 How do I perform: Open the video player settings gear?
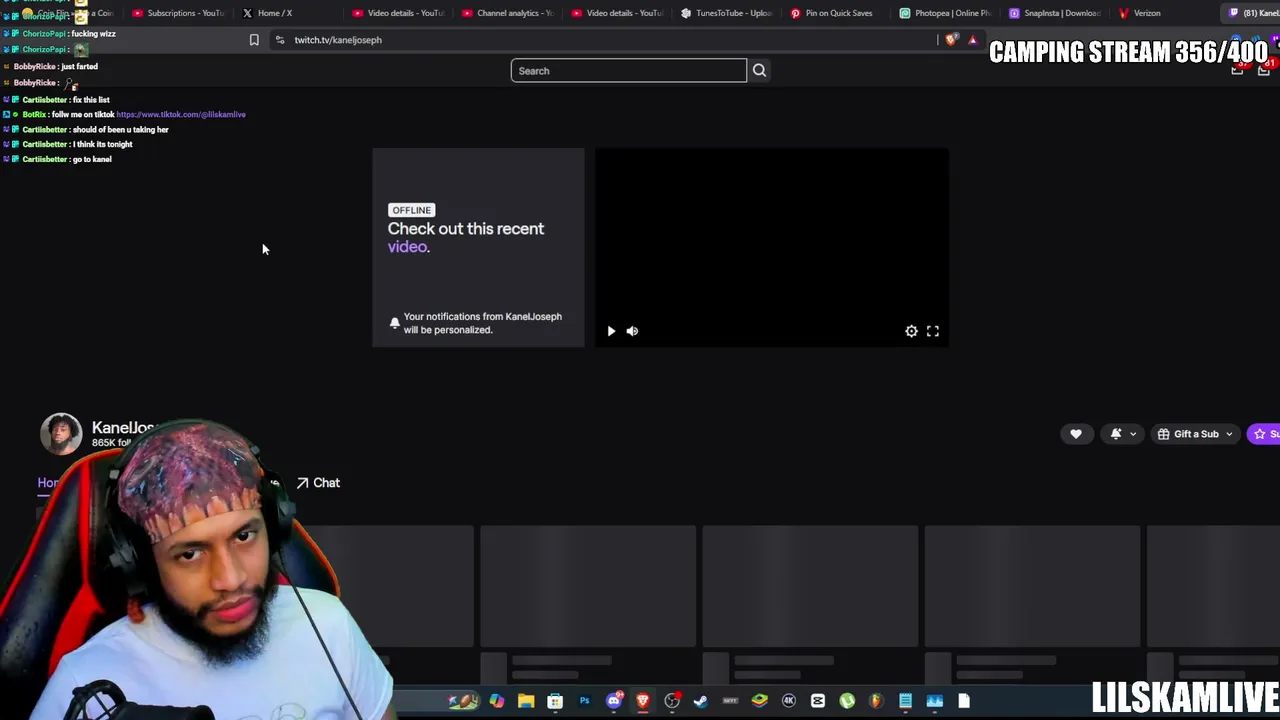click(x=911, y=331)
